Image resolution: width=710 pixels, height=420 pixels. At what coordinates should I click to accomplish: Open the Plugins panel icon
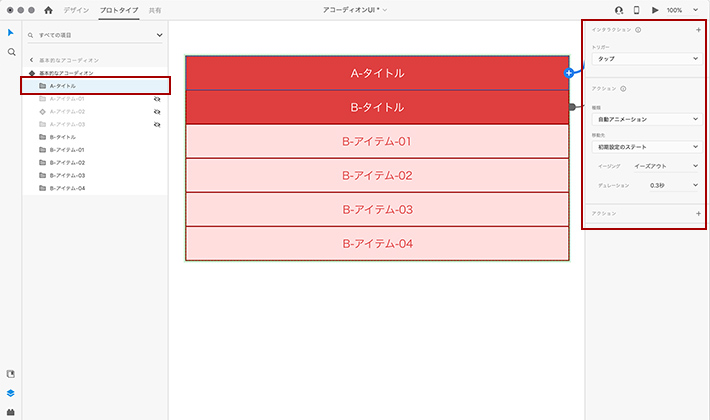pyautogui.click(x=11, y=412)
